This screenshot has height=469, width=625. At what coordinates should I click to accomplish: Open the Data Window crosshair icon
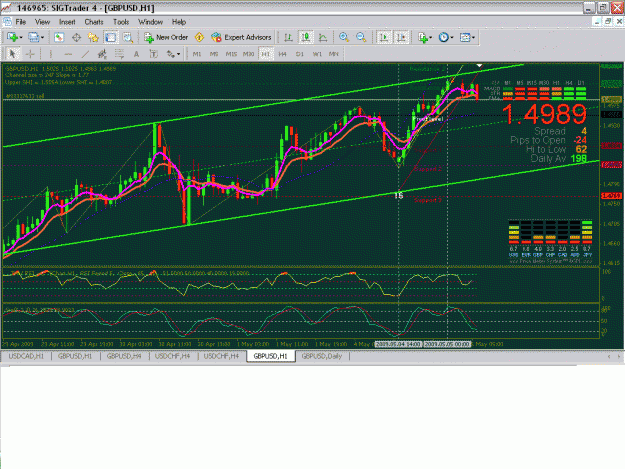click(76, 37)
